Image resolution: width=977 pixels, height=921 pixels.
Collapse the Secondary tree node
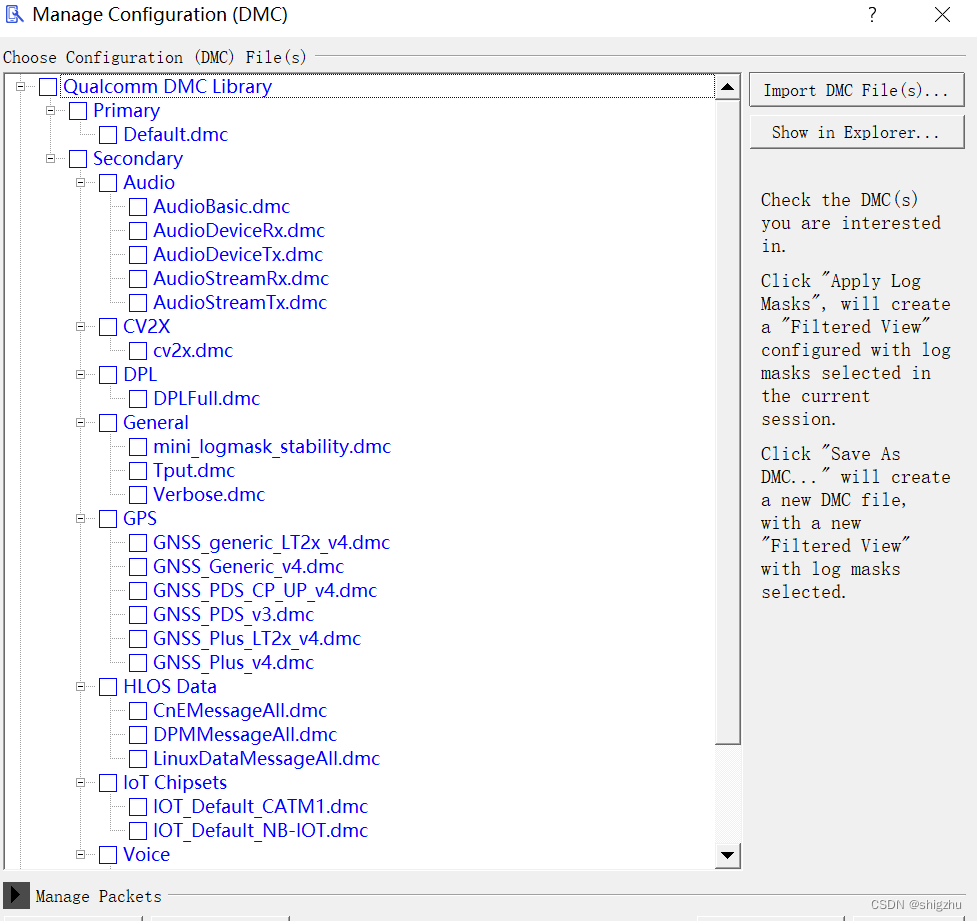coord(50,159)
